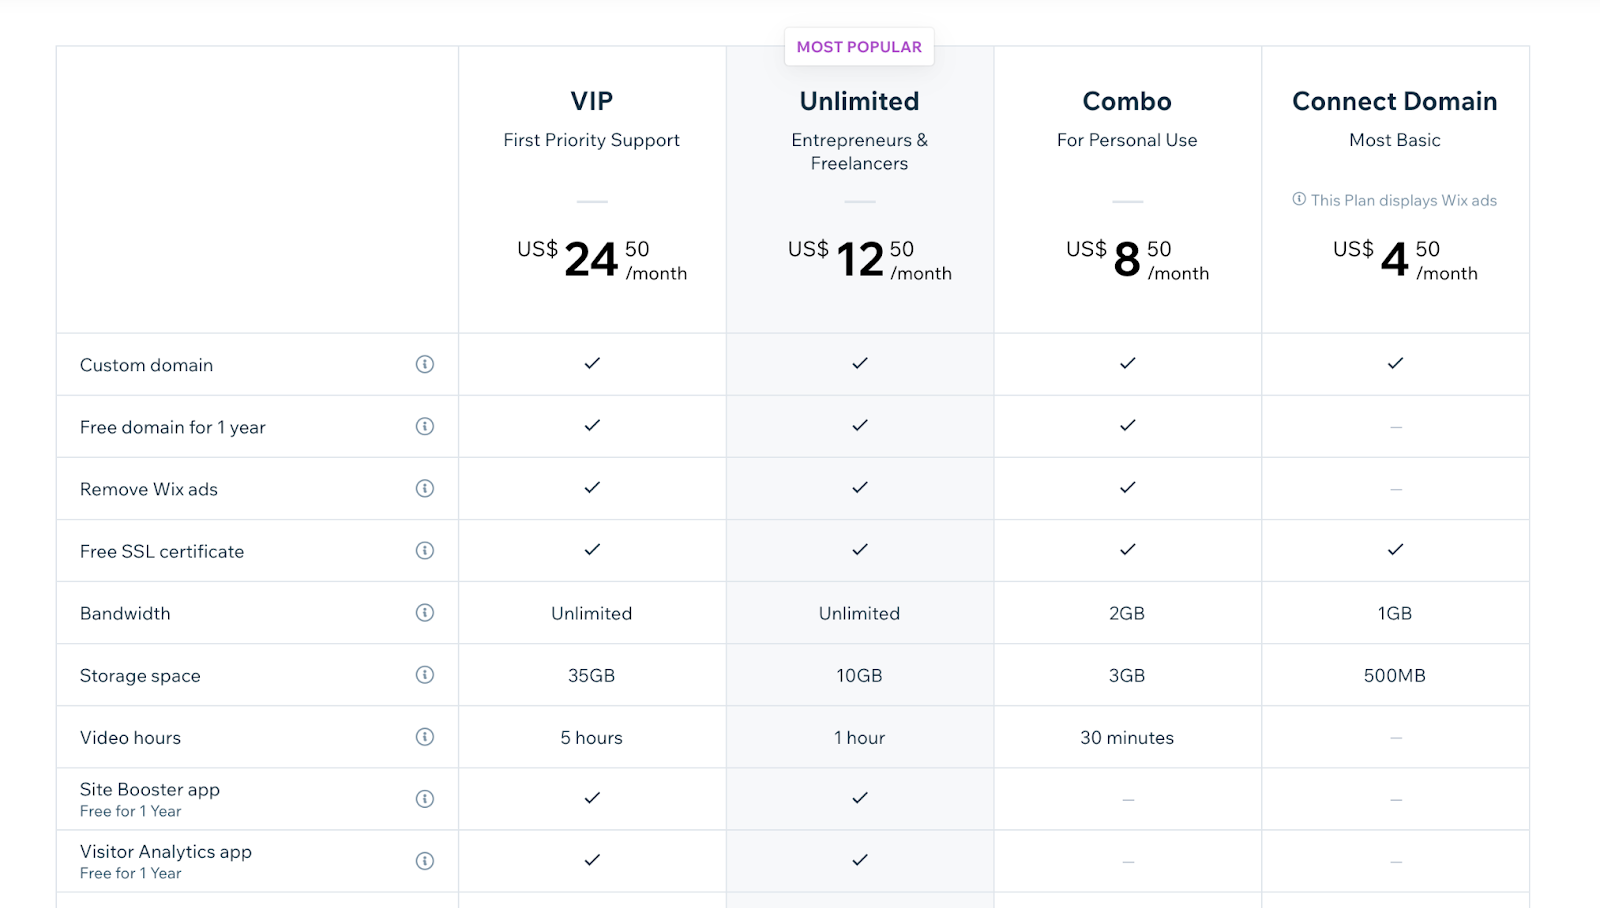1600x908 pixels.
Task: Click the Site Booster app info icon
Action: pos(425,798)
